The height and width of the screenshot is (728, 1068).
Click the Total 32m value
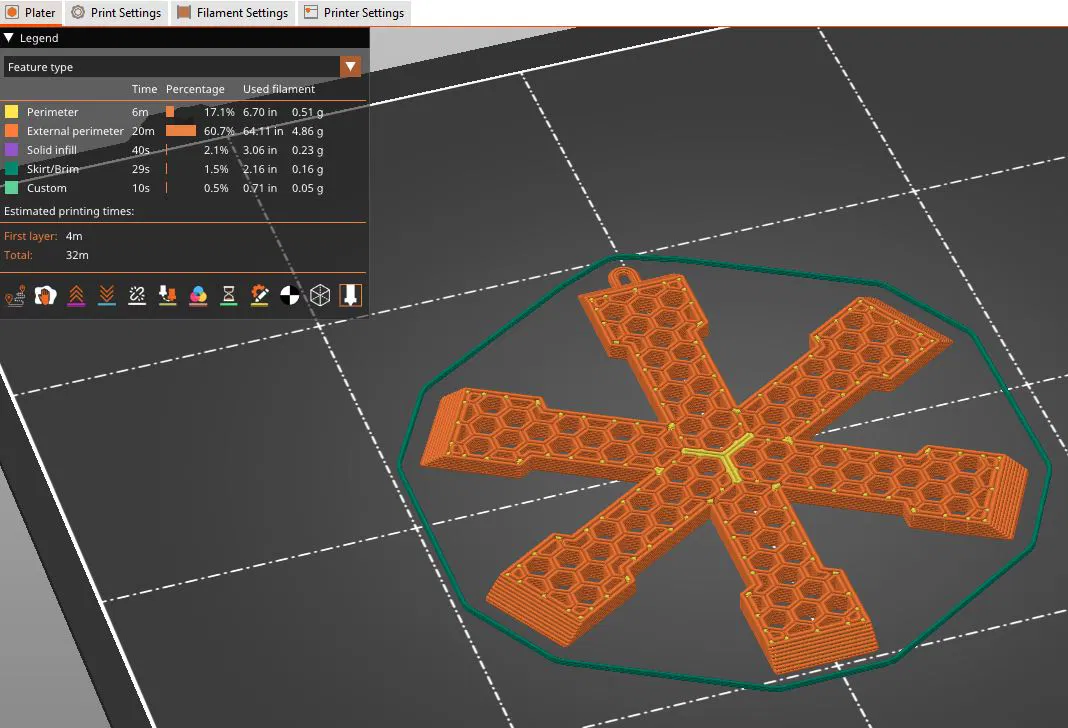click(x=77, y=255)
